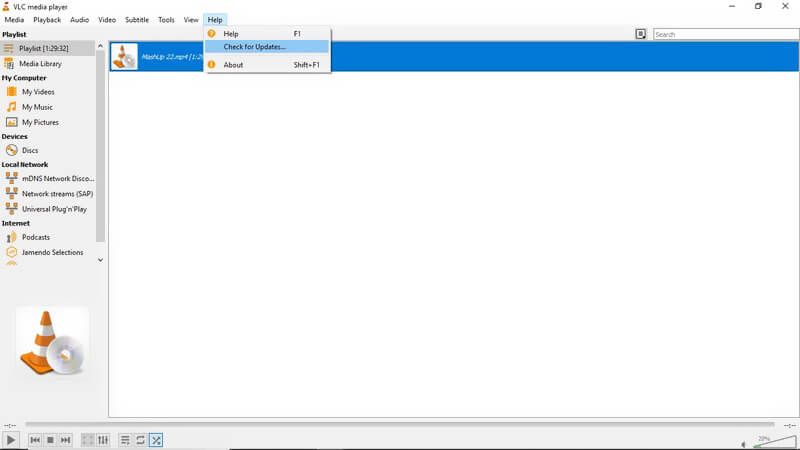Toggle loop repeat mode
This screenshot has height=450, width=800.
click(x=141, y=440)
